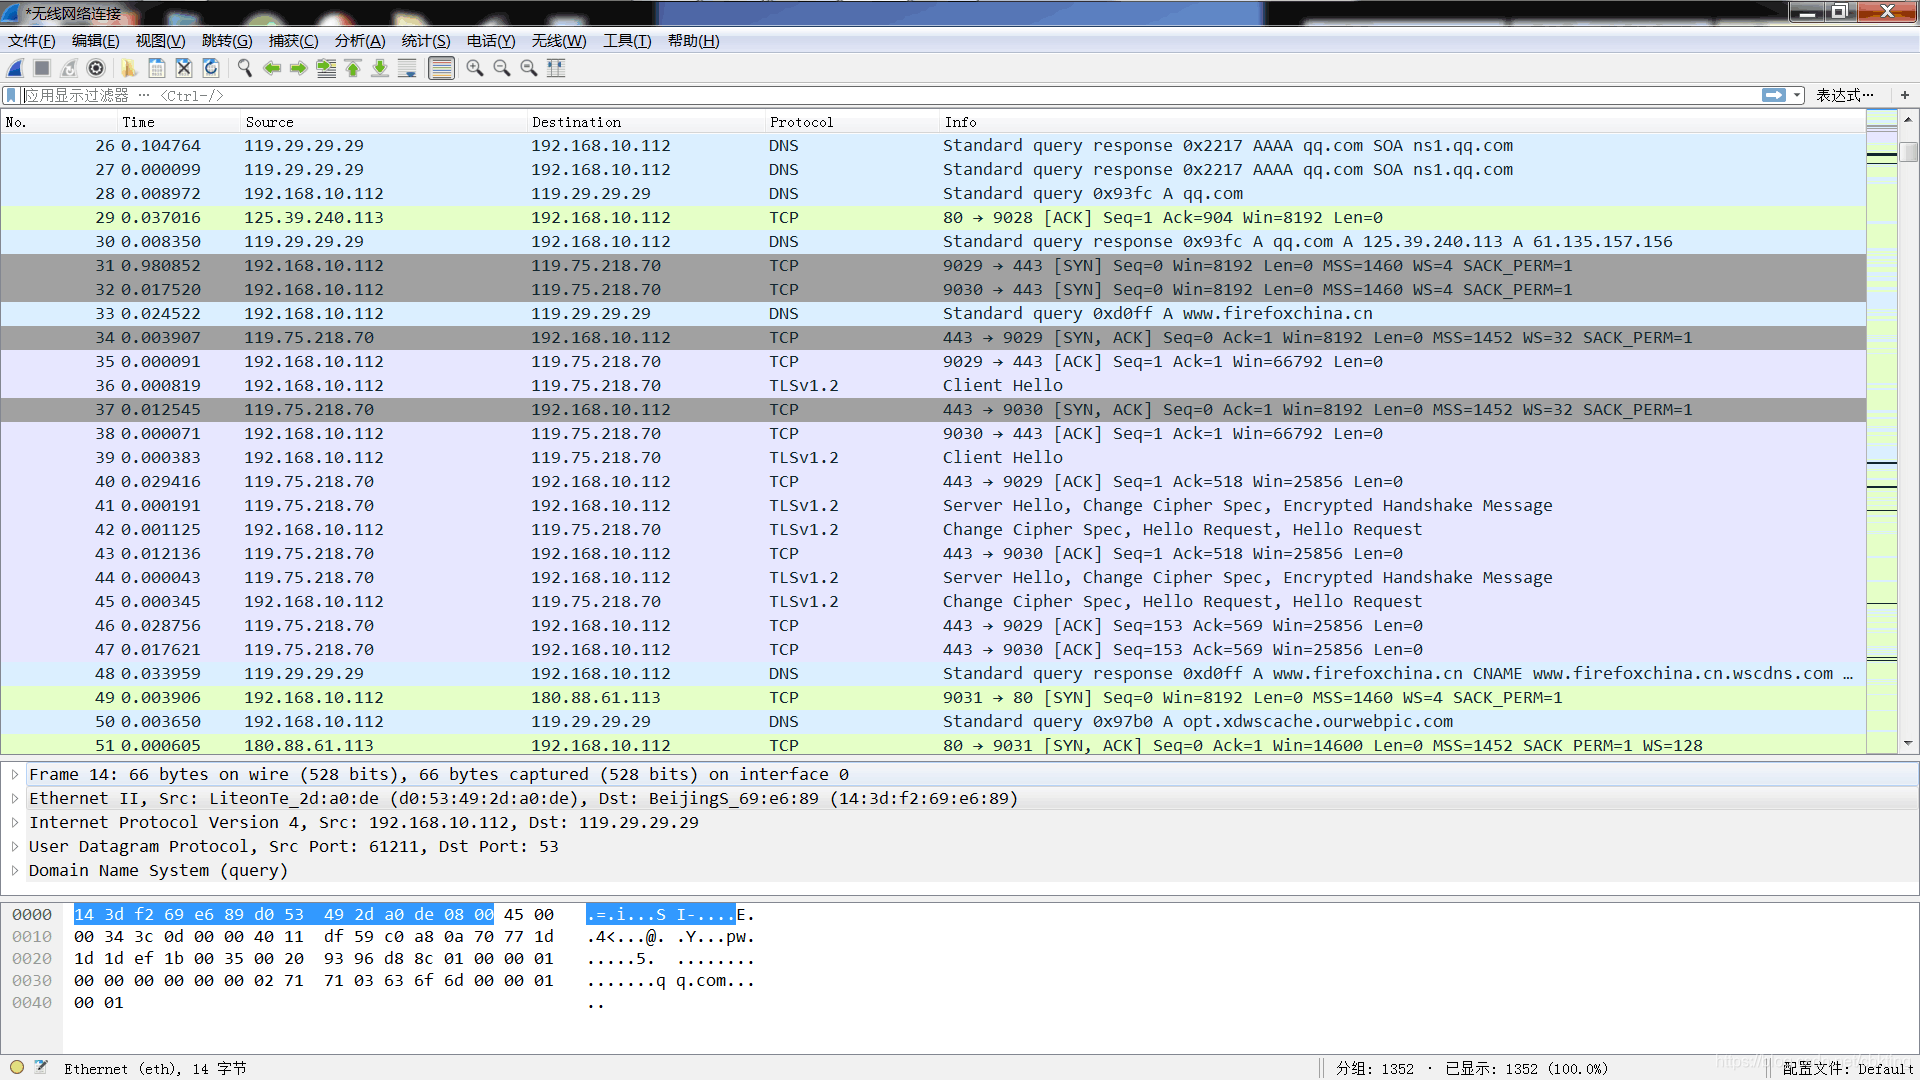Open the filter history dropdown arrow
This screenshot has width=1920, height=1080.
1797,95
